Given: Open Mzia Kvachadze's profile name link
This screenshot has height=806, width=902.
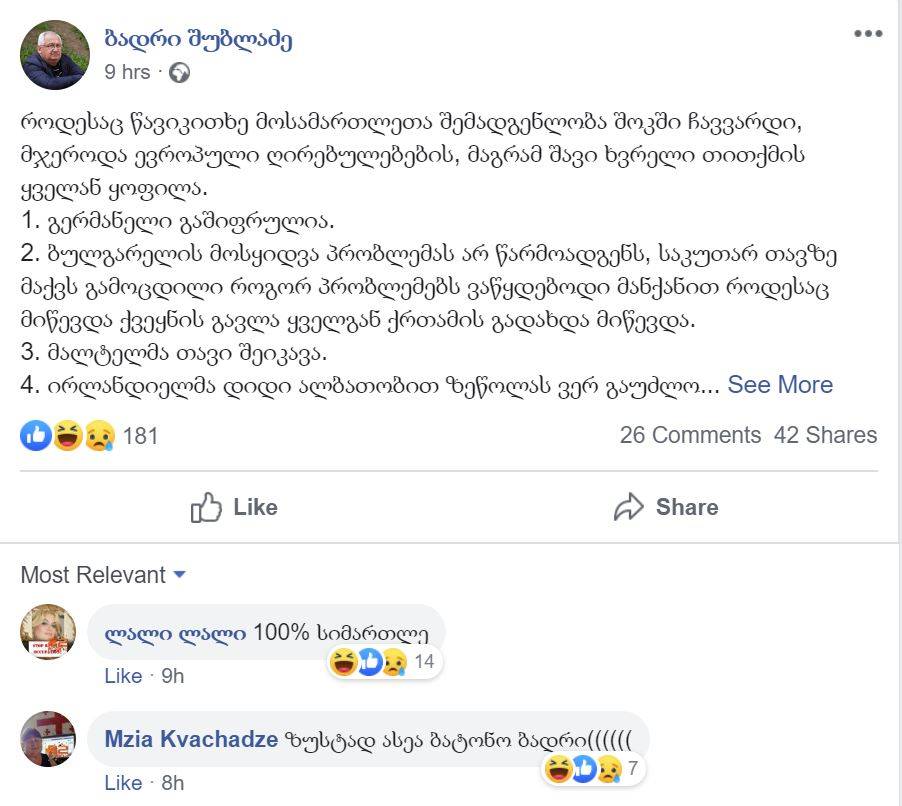Looking at the screenshot, I should coord(191,740).
